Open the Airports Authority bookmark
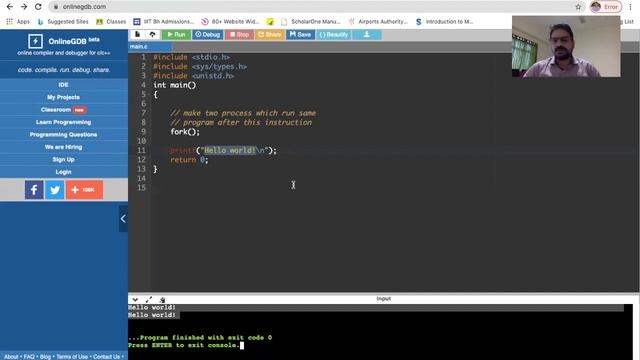640x360 pixels. click(x=378, y=22)
